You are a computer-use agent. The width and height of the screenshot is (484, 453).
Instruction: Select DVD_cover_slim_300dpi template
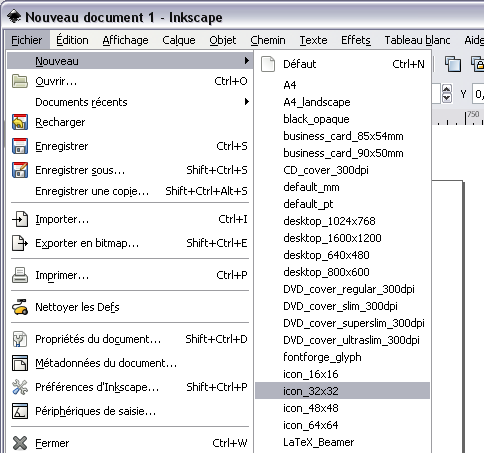pyautogui.click(x=342, y=306)
